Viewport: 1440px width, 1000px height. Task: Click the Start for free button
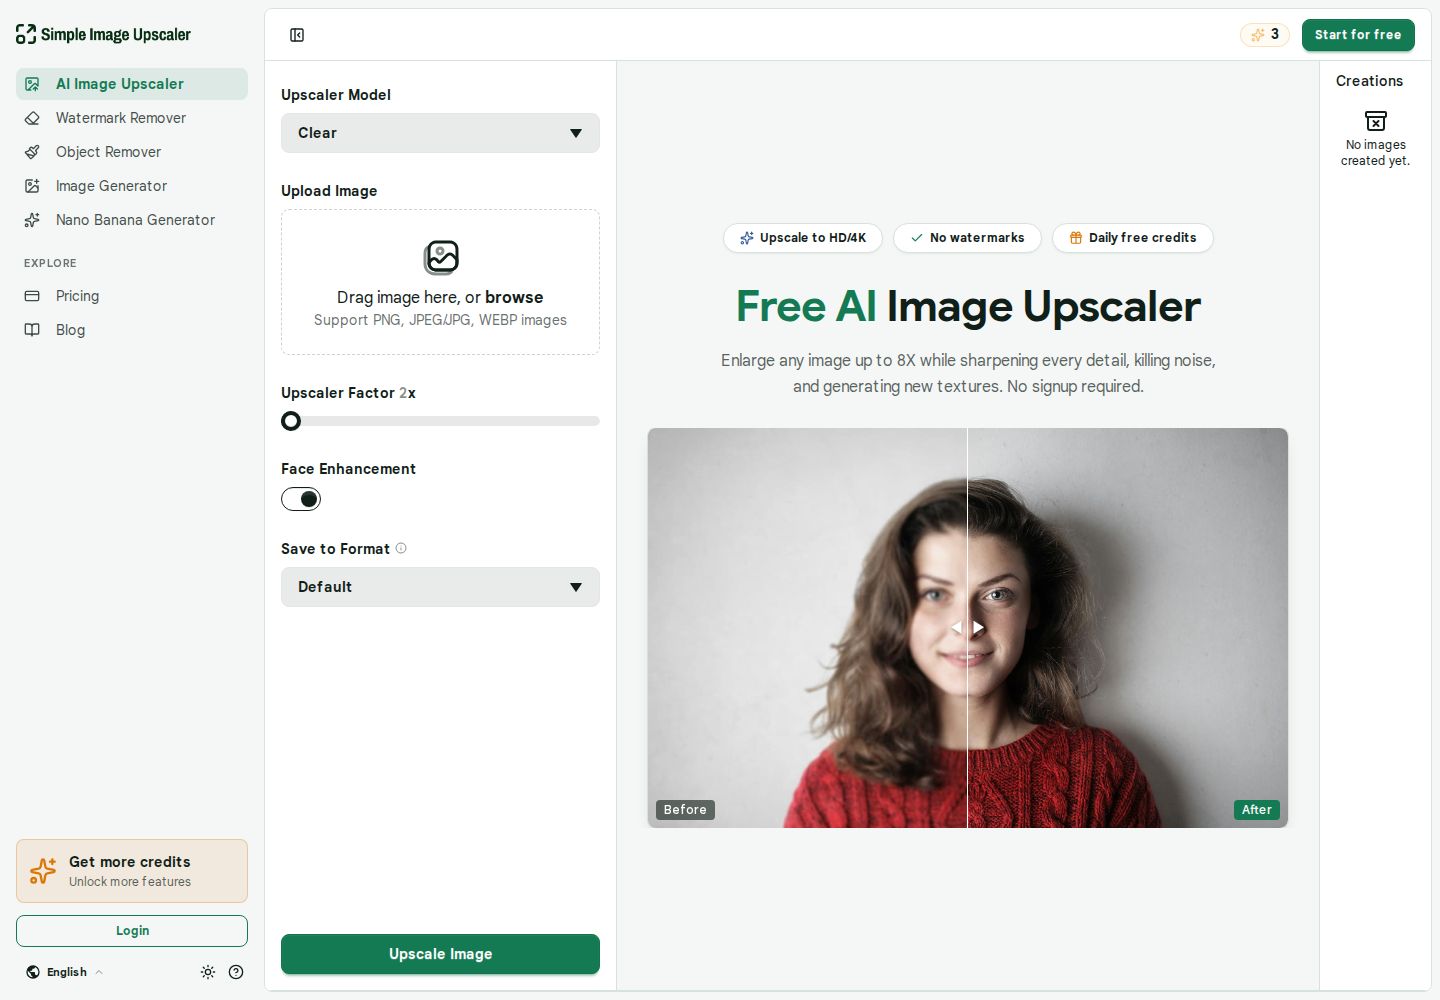pos(1358,35)
